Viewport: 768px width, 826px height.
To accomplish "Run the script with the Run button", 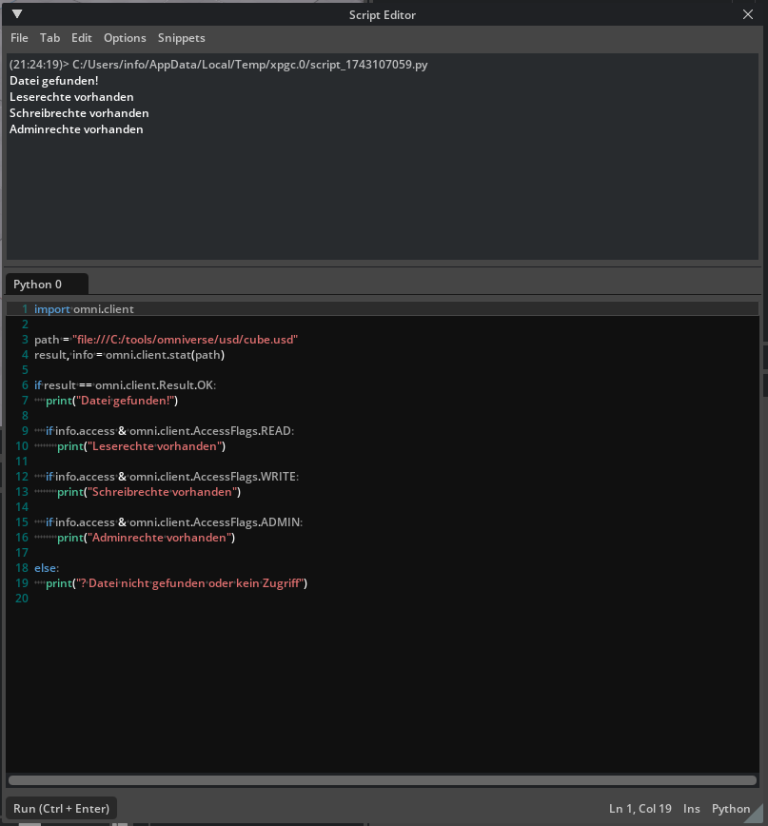I will pos(60,808).
